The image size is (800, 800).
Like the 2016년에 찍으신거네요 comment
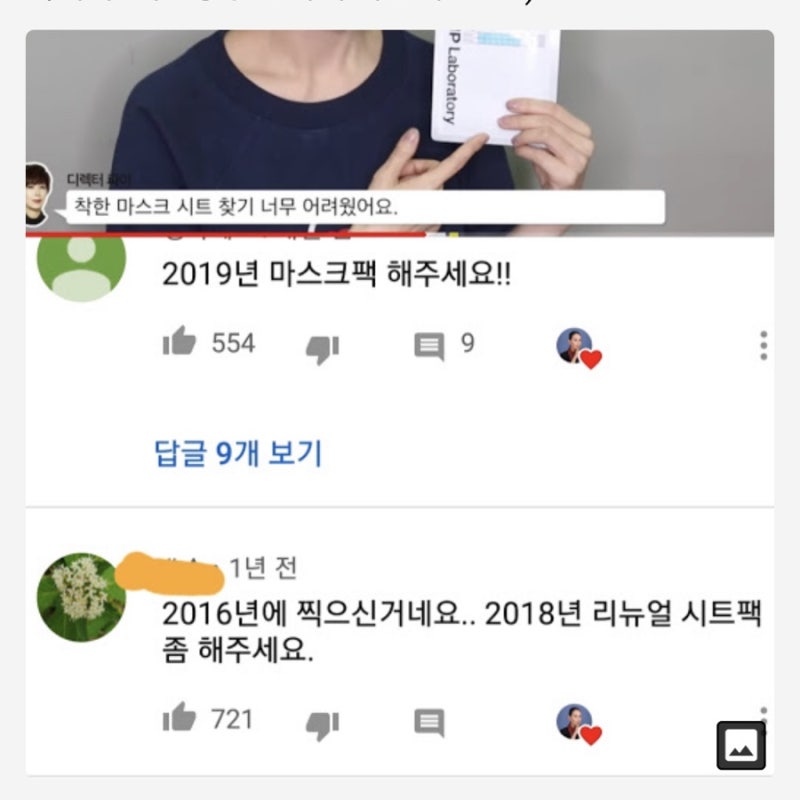point(179,717)
